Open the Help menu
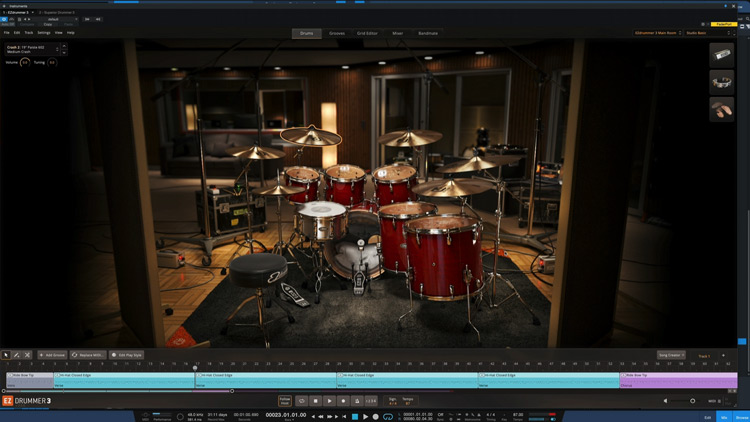 (71, 33)
